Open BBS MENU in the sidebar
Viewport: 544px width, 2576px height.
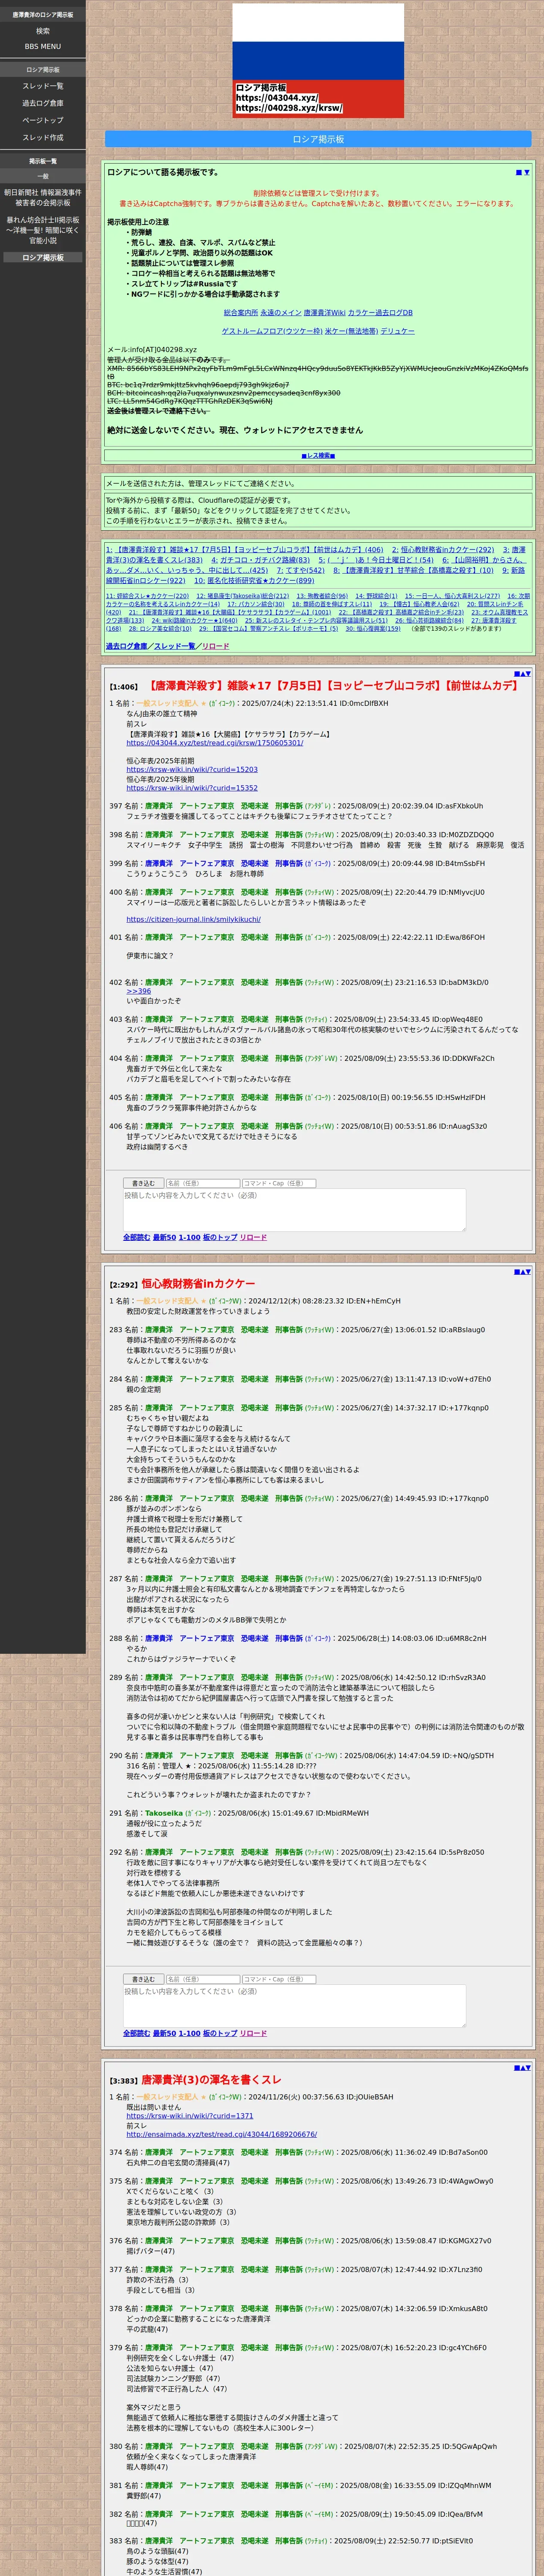click(x=43, y=46)
